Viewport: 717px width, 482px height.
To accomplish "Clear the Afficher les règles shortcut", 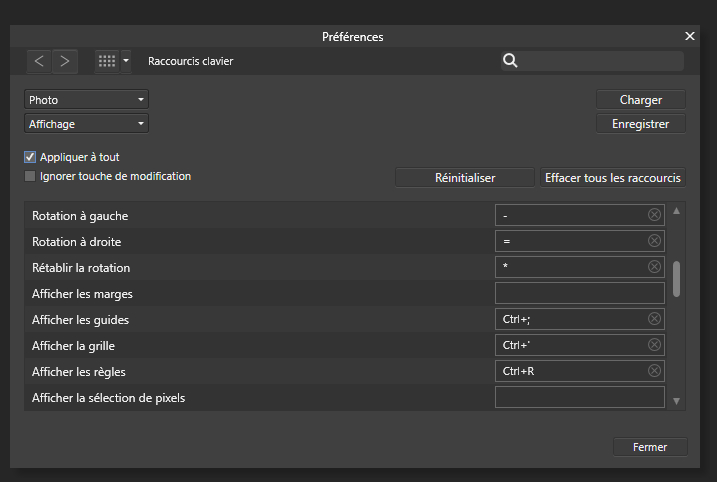I will [x=654, y=371].
